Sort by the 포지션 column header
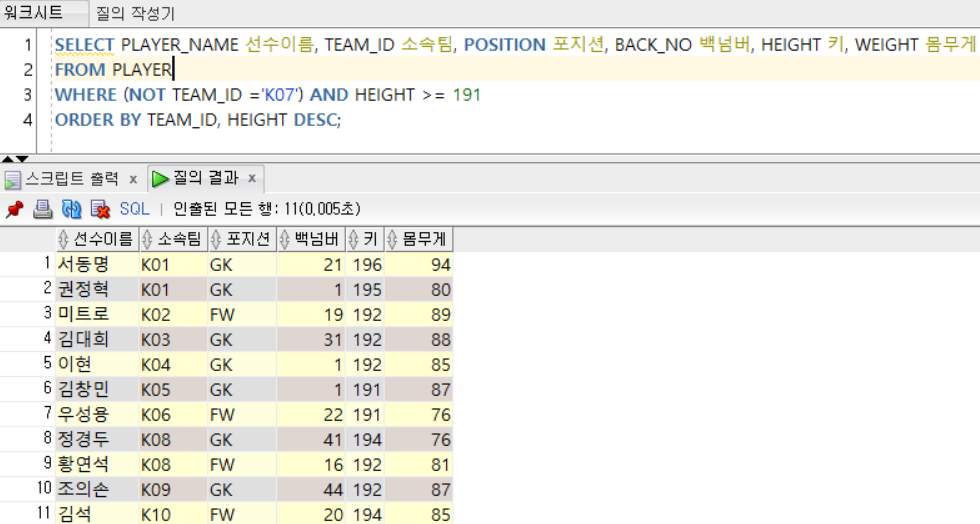 (x=242, y=239)
